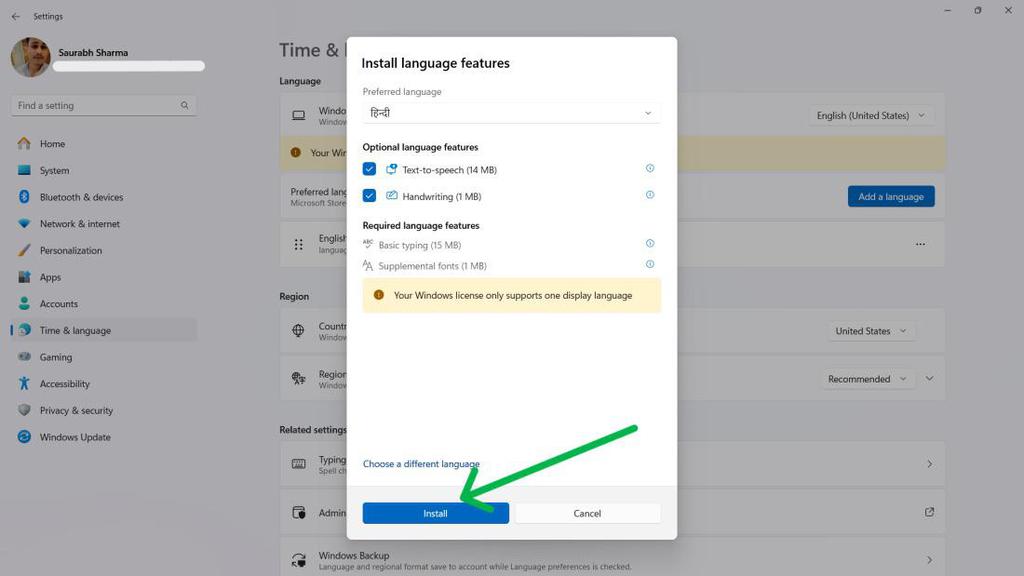Open the United States country dropdown
The height and width of the screenshot is (576, 1024).
[871, 331]
